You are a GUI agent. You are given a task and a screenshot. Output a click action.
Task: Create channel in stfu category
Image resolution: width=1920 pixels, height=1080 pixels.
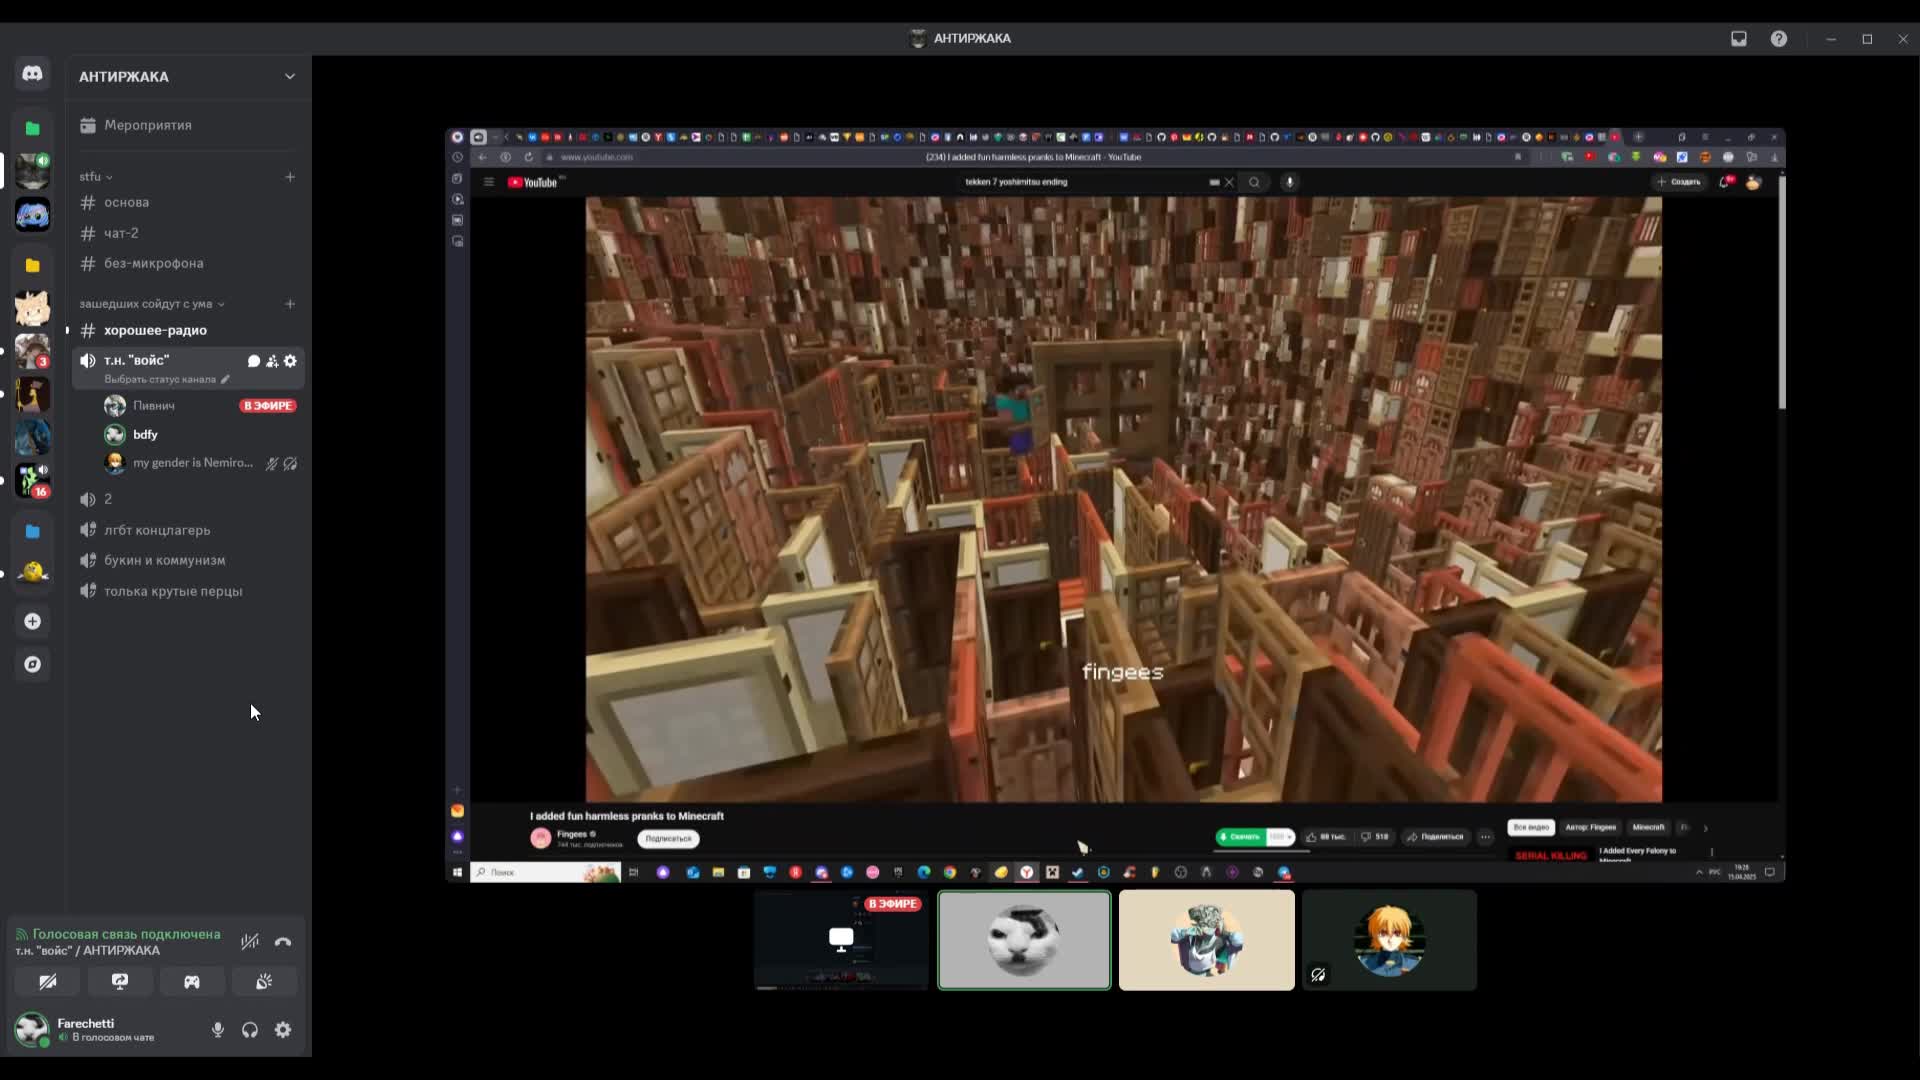coord(290,177)
